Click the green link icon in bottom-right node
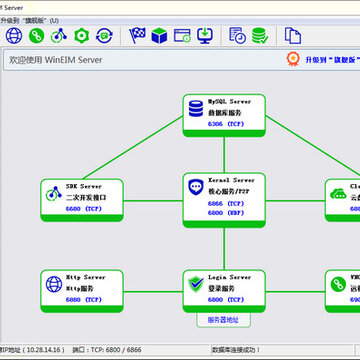 (x=338, y=284)
